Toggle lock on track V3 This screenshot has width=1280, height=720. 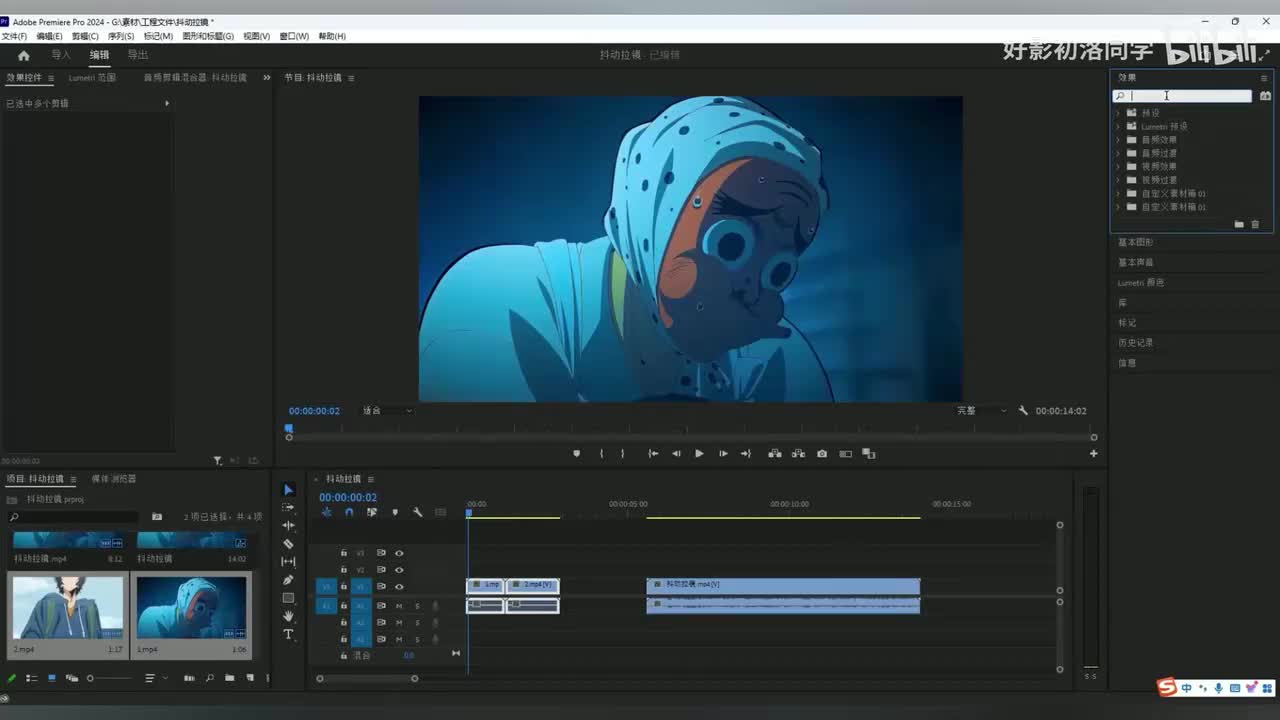[344, 553]
